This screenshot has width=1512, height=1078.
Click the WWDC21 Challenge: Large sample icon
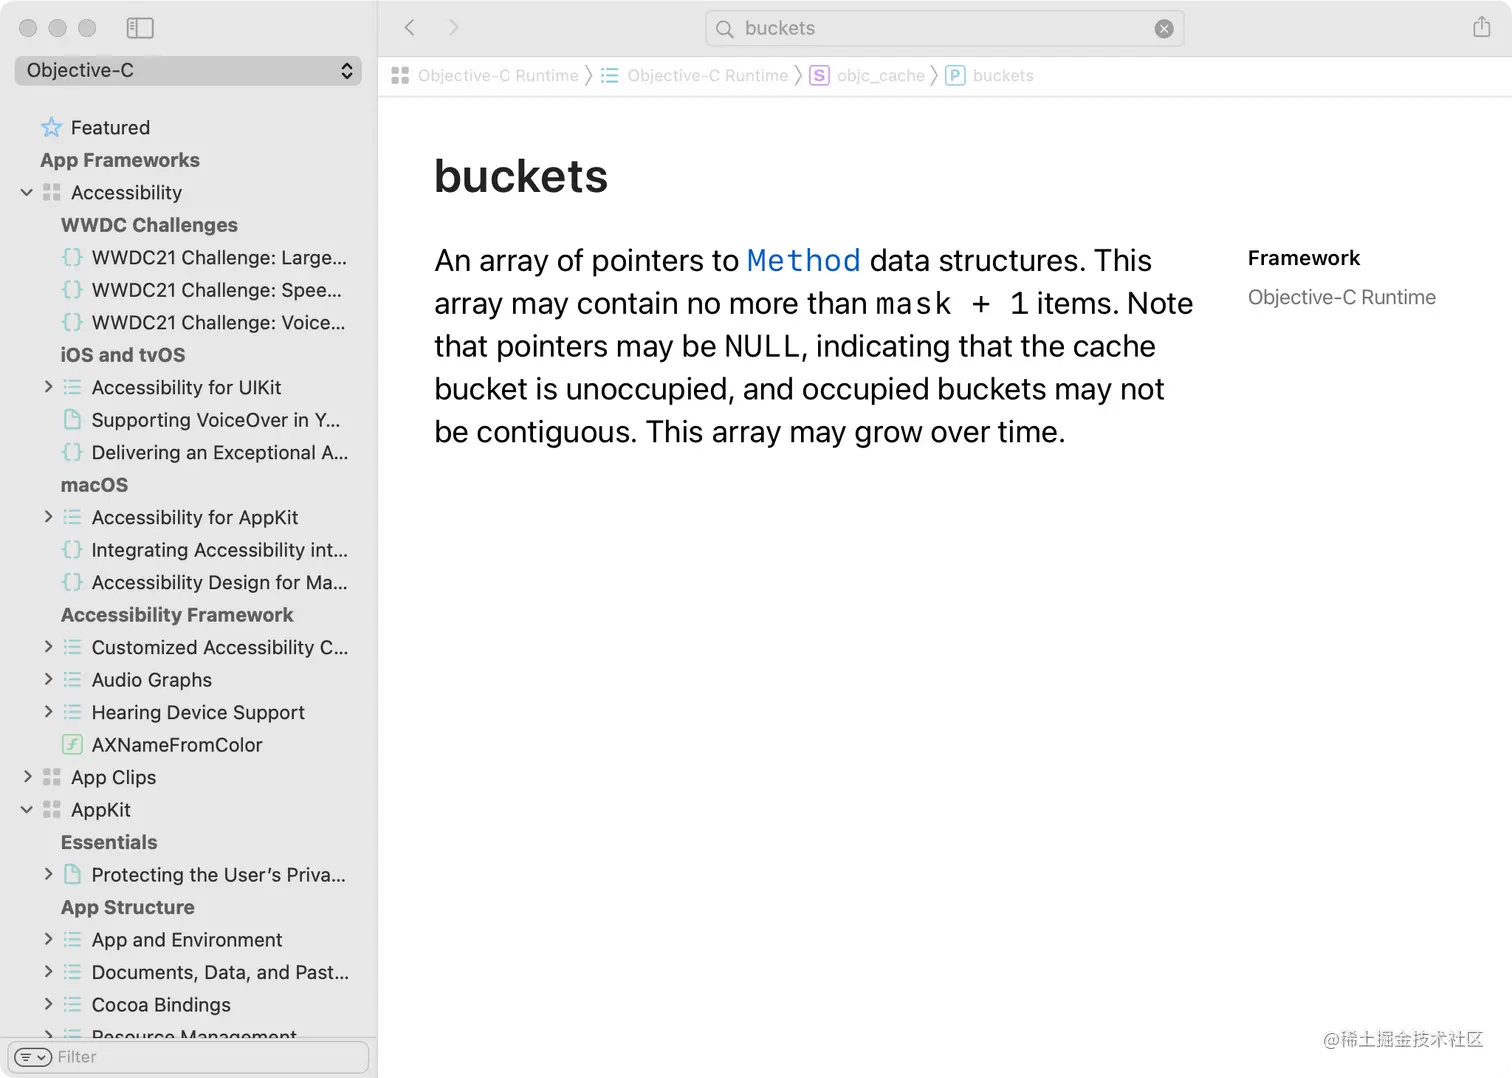coord(72,257)
